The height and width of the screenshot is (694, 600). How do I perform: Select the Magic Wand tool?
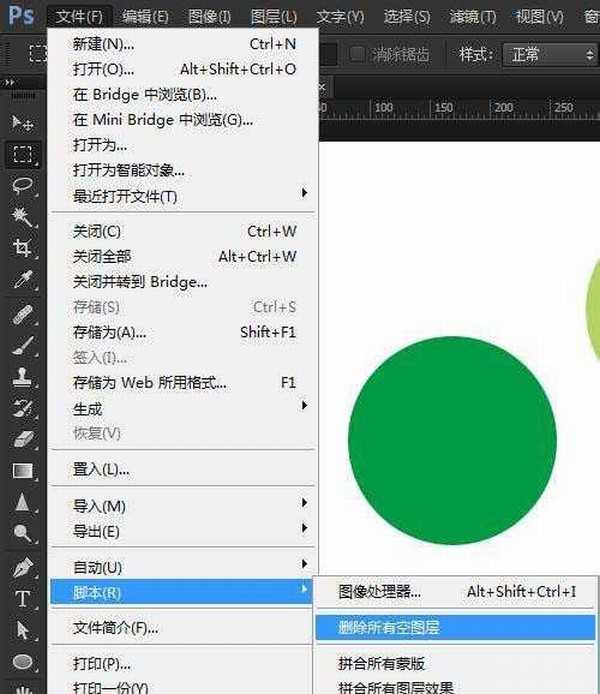pyautogui.click(x=22, y=217)
